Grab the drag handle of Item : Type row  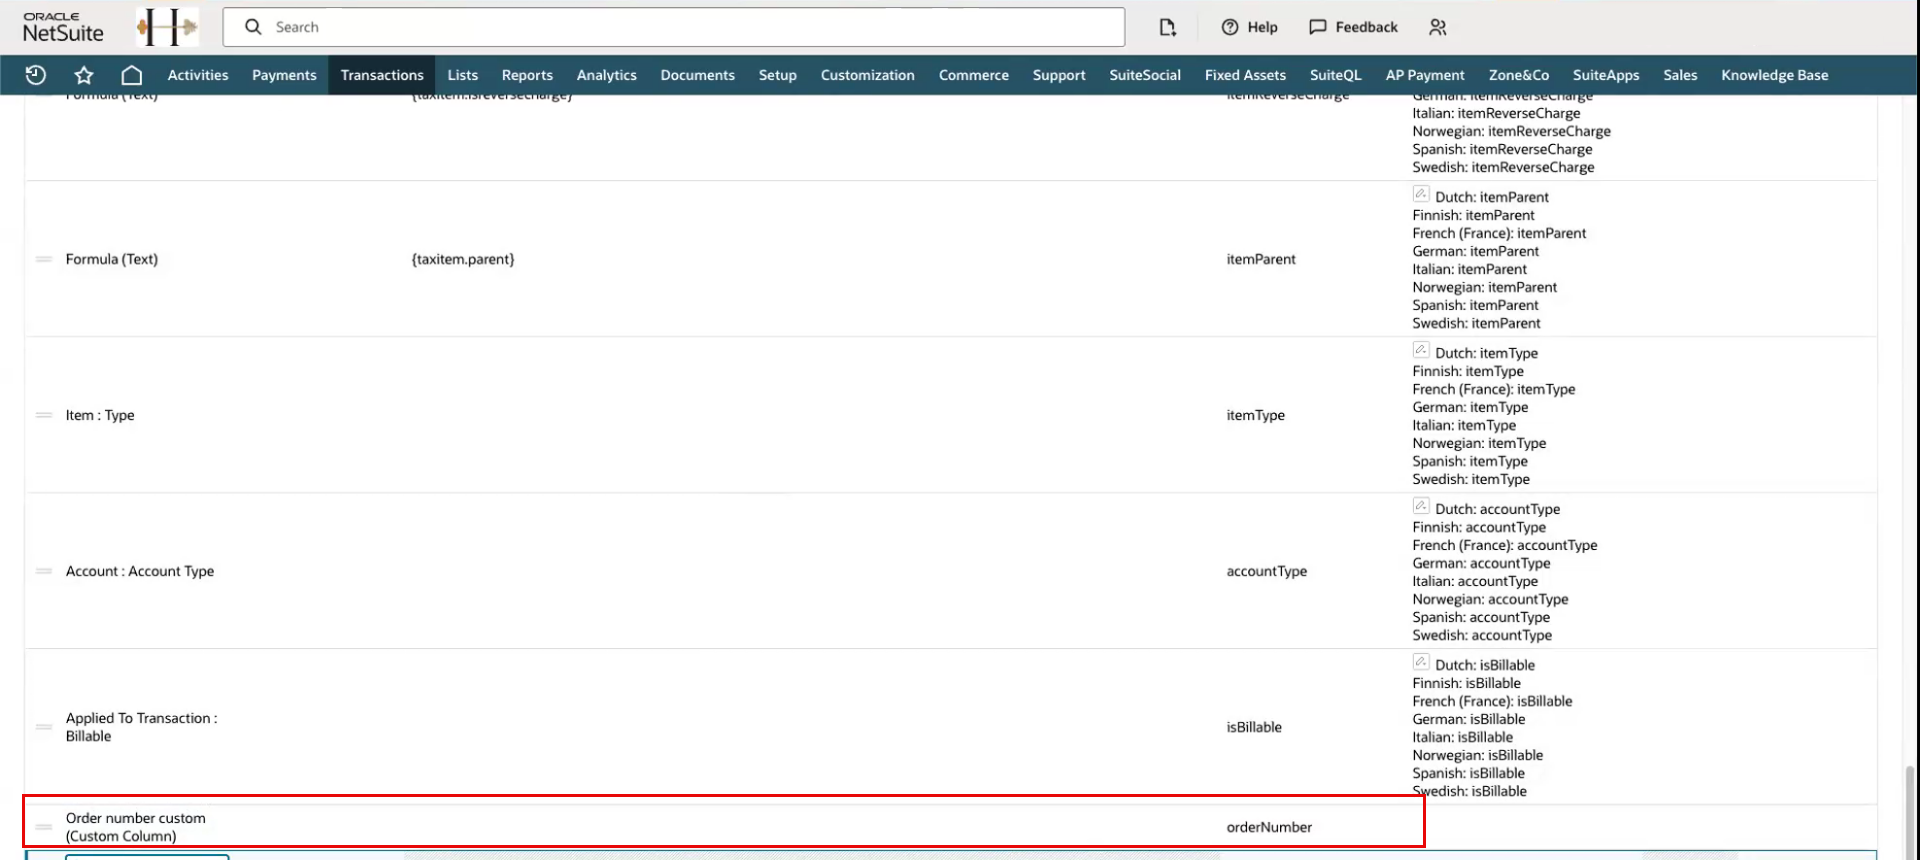click(44, 415)
